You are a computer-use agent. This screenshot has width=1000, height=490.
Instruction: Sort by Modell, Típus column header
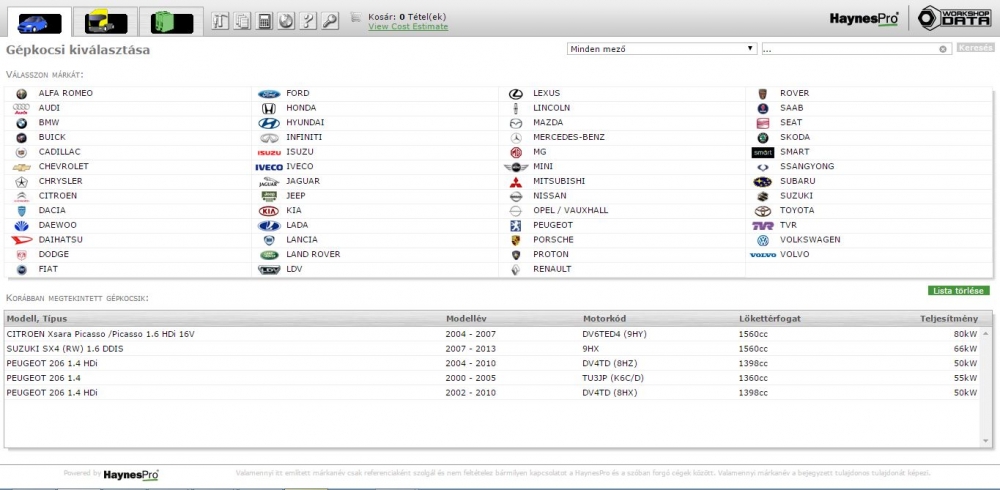coord(36,318)
